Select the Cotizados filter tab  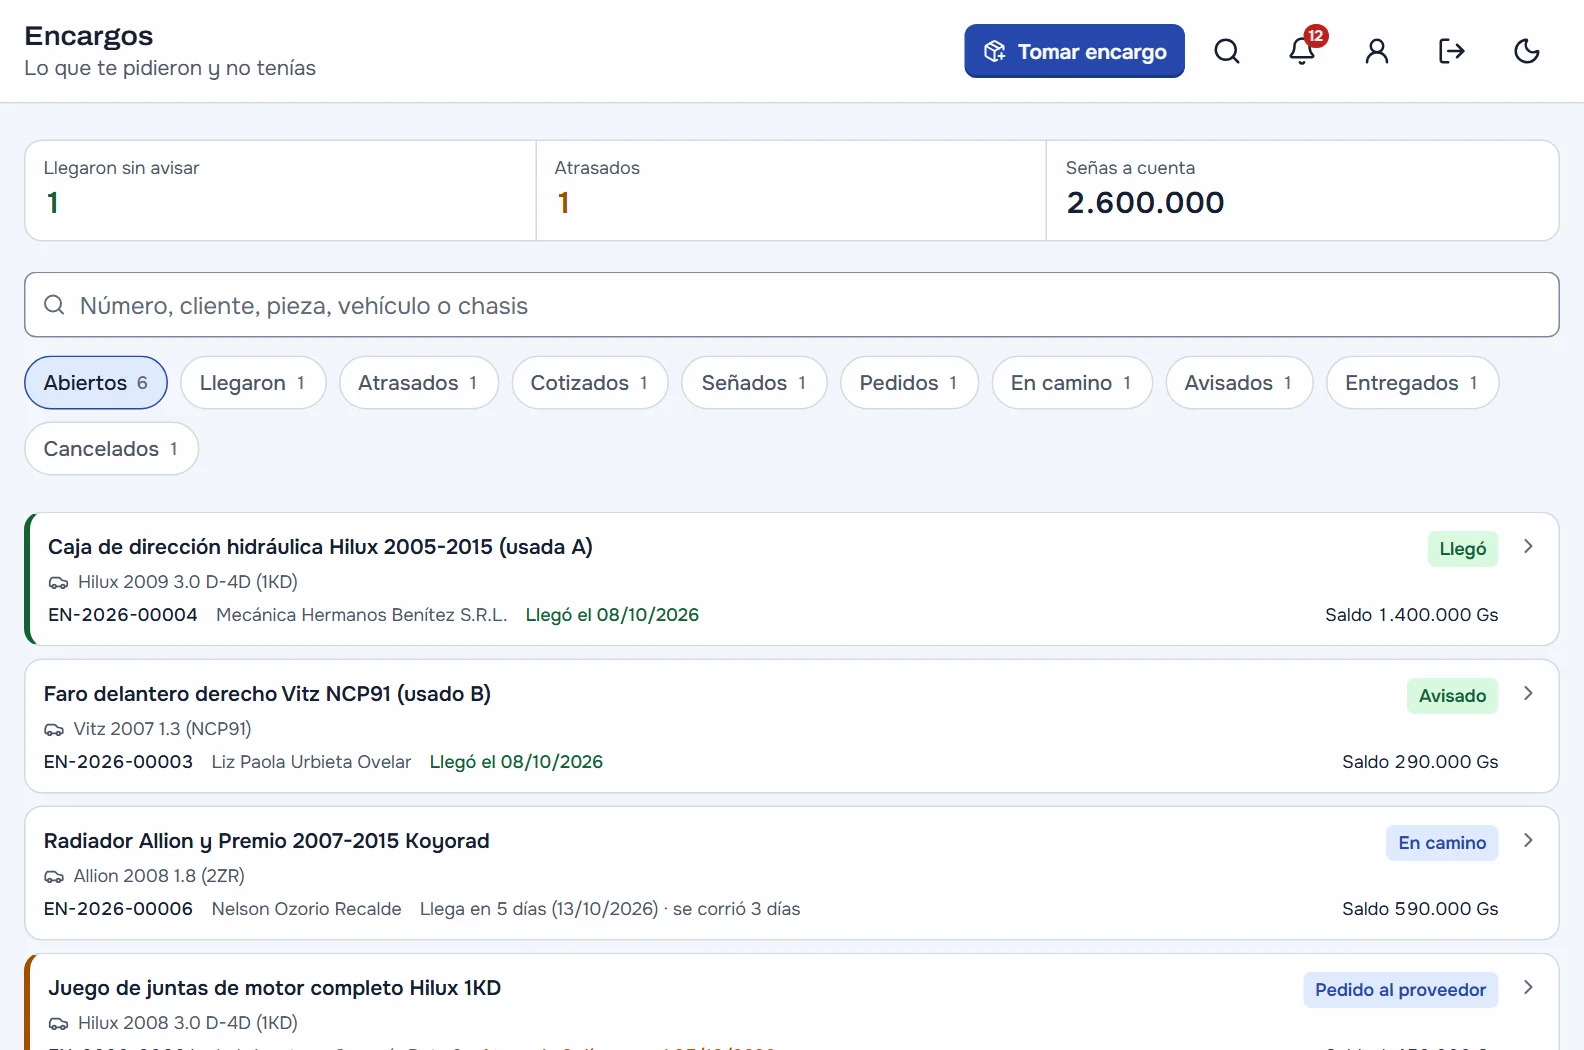(590, 383)
